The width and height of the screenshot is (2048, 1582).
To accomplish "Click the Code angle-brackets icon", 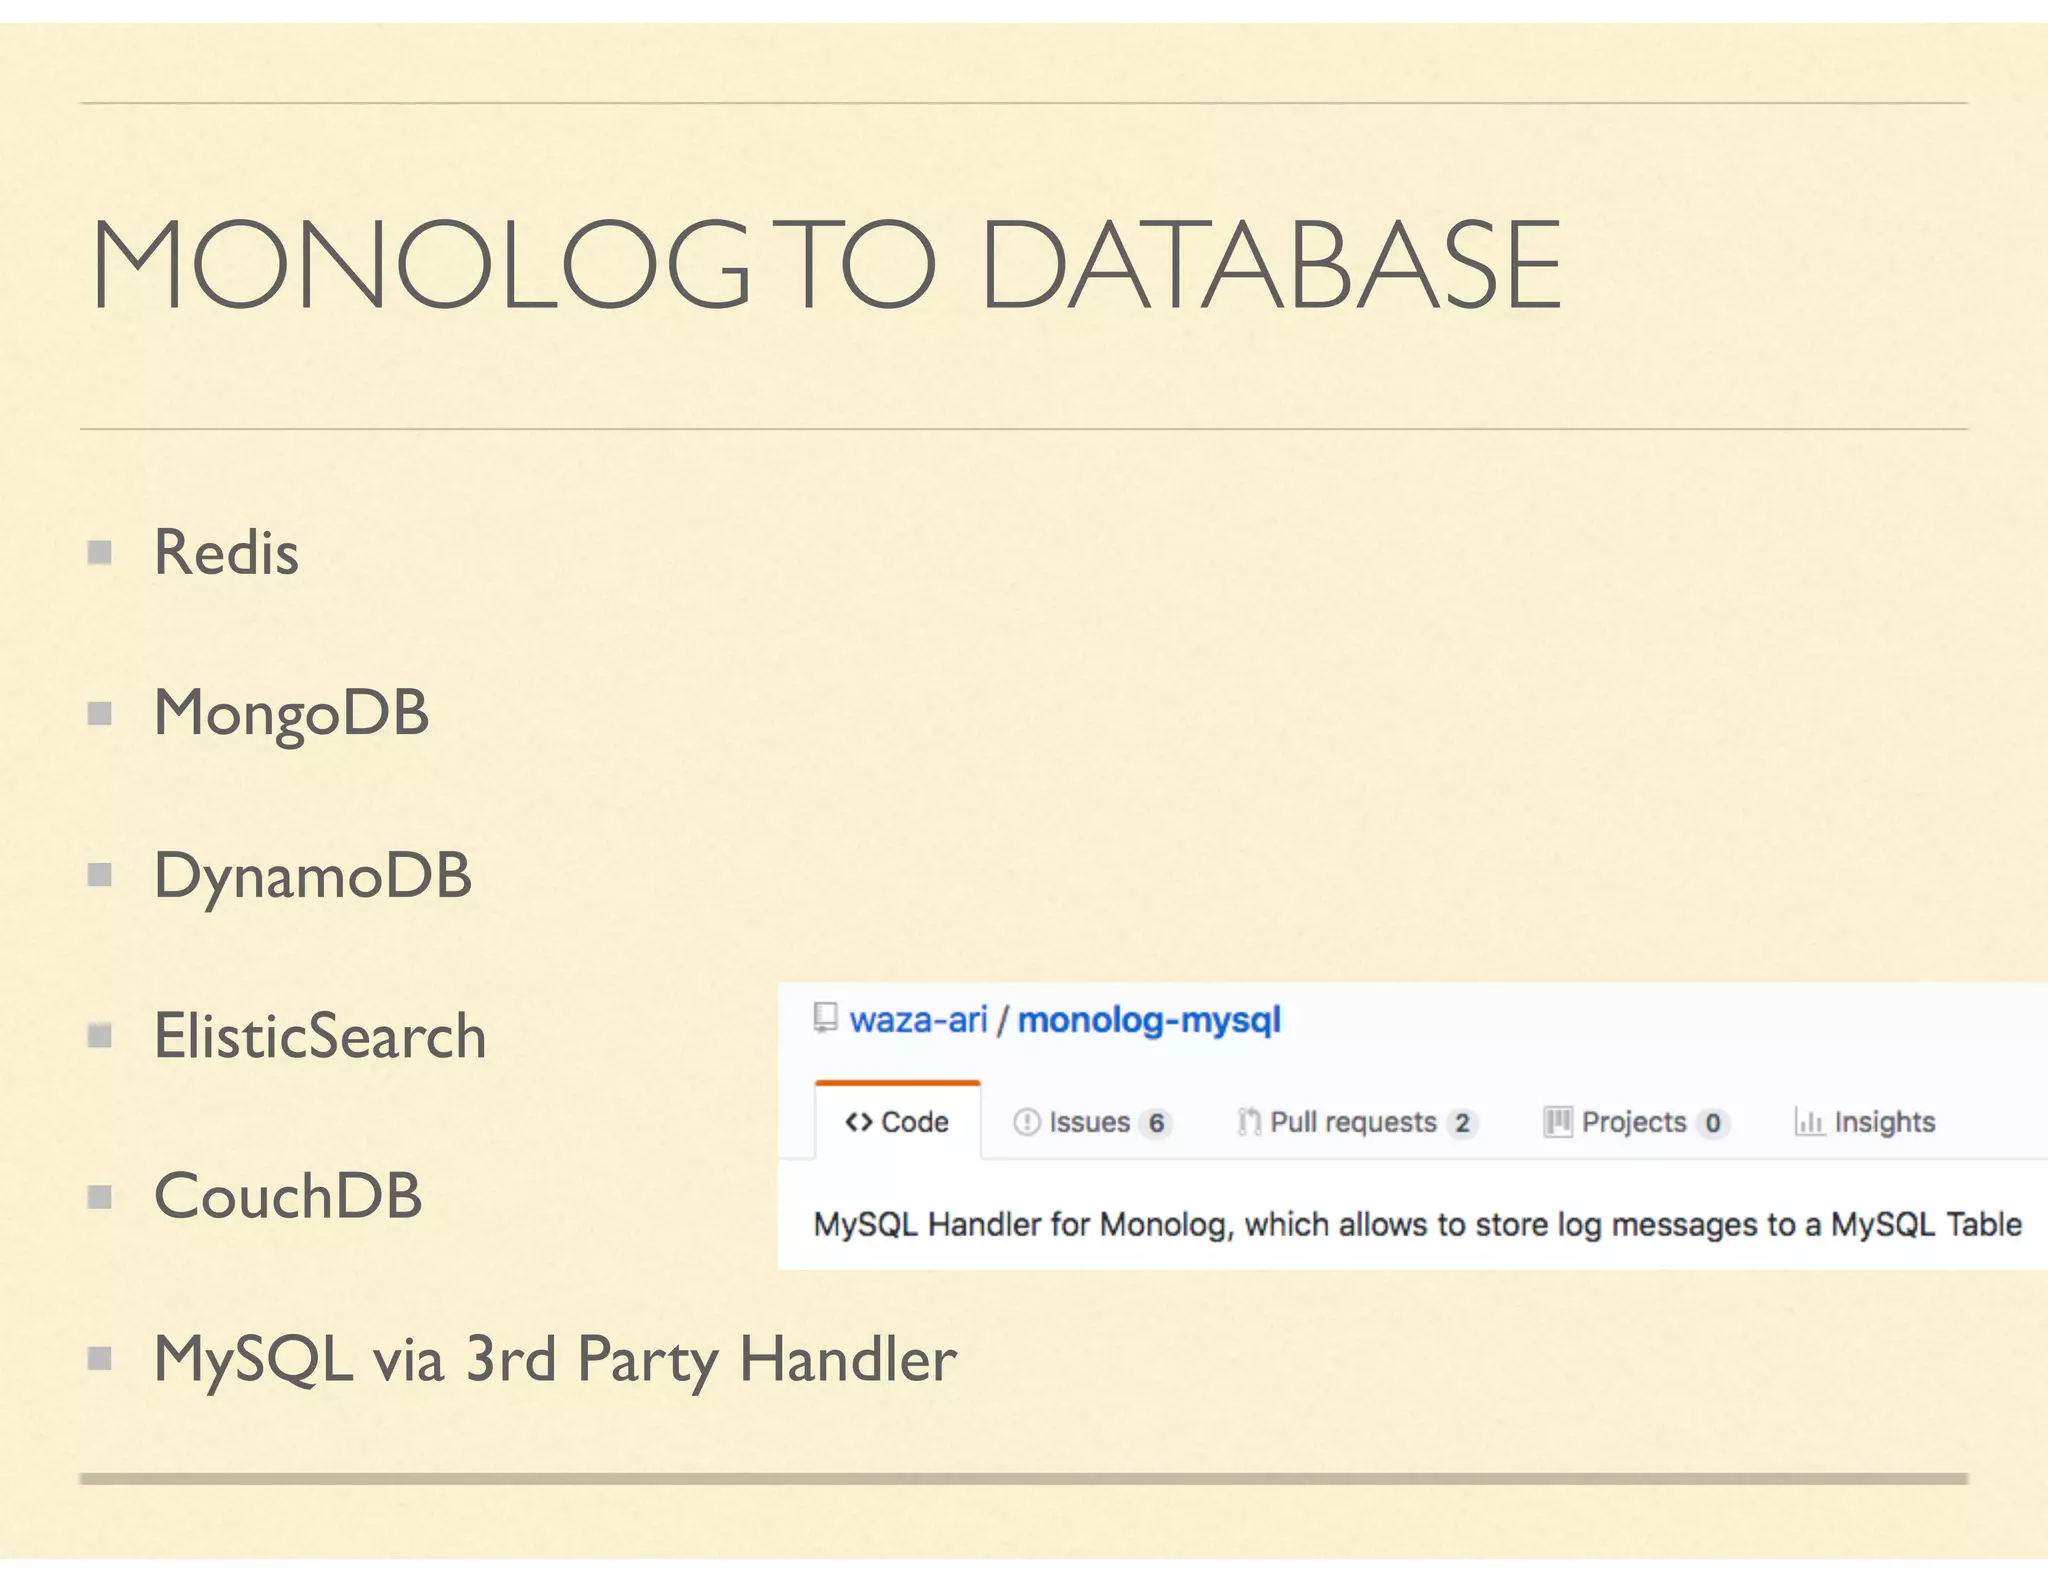I will coord(859,1122).
